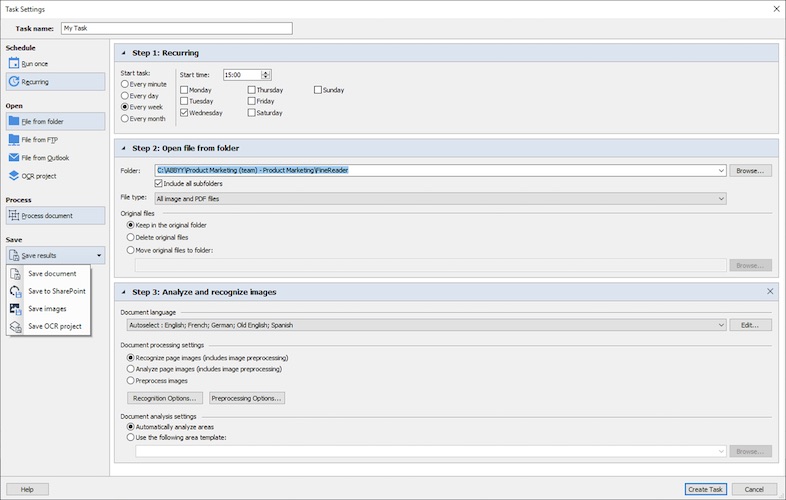
Task: Choose the File from FTP icon
Action: coord(14,140)
